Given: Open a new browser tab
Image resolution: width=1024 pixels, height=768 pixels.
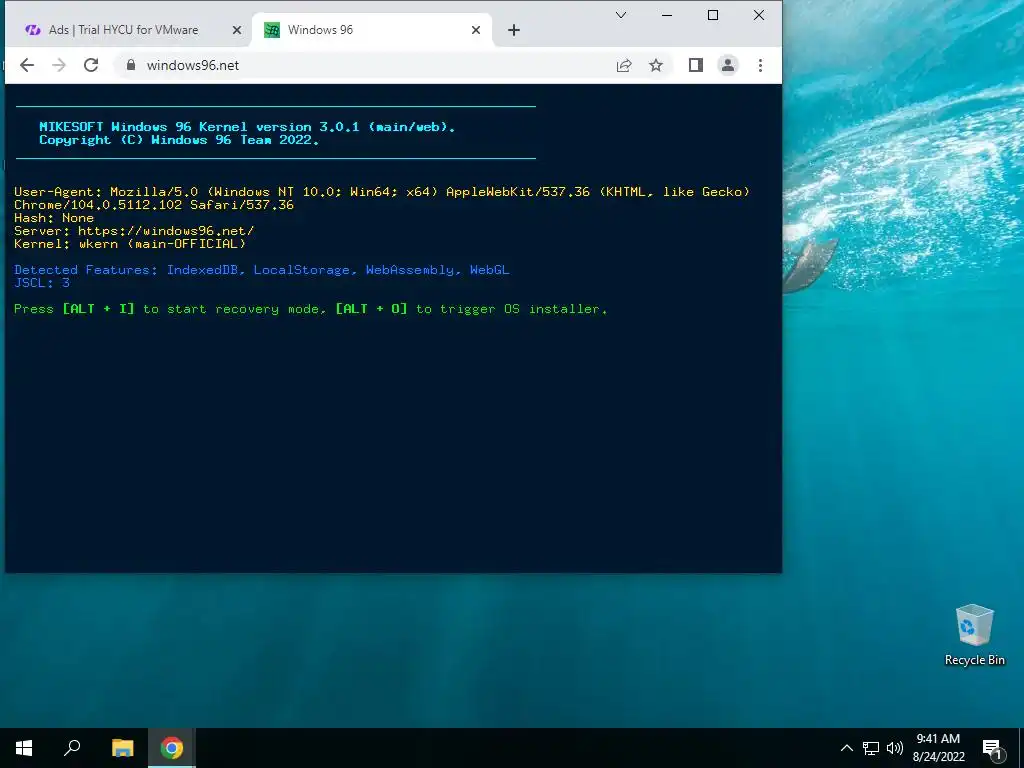Looking at the screenshot, I should click(514, 30).
